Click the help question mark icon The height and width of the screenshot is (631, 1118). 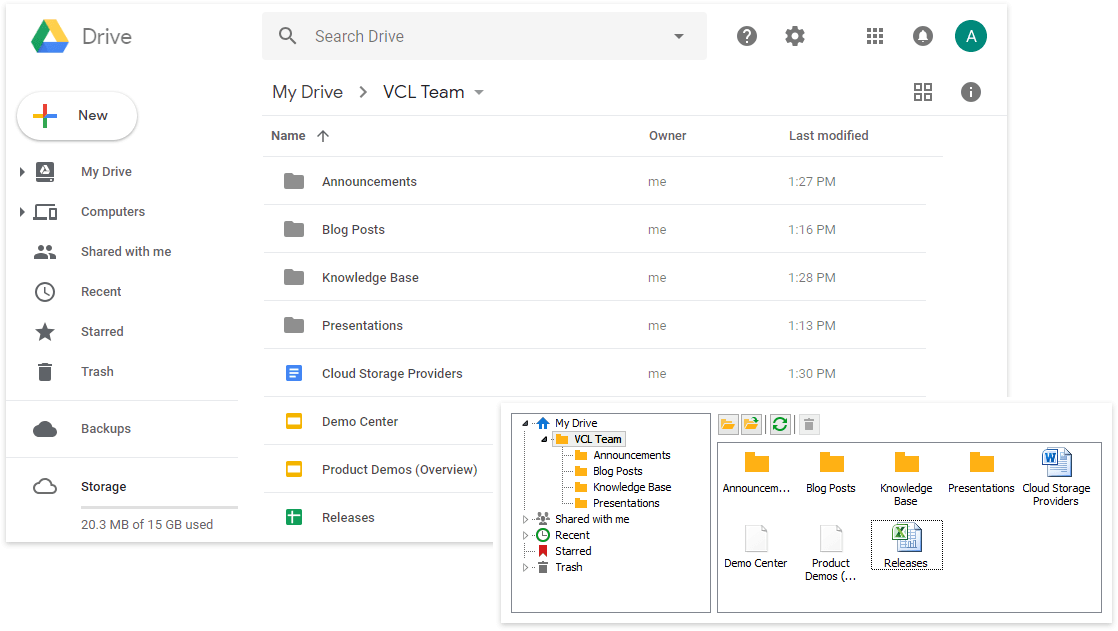point(747,37)
